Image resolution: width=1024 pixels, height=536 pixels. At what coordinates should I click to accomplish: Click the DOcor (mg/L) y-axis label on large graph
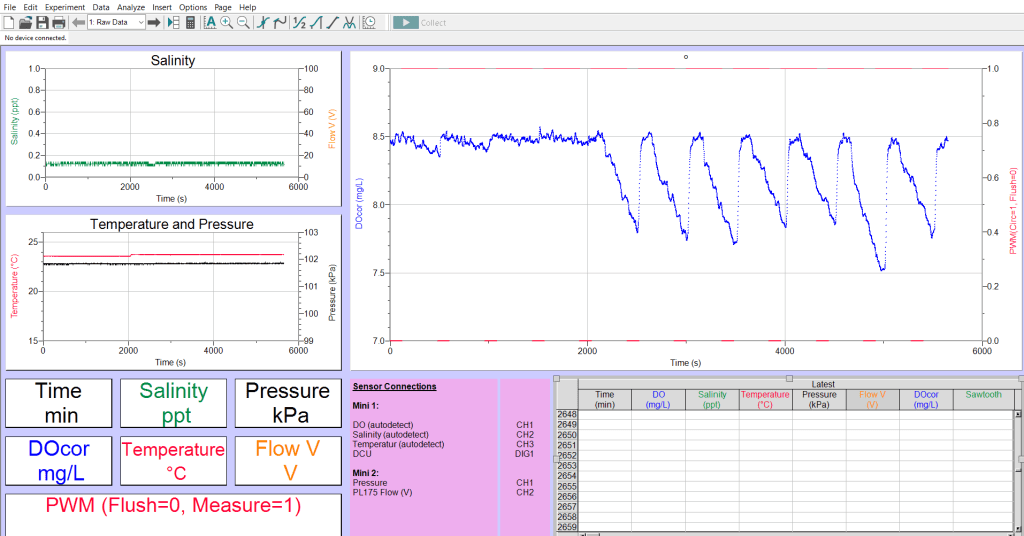click(359, 204)
